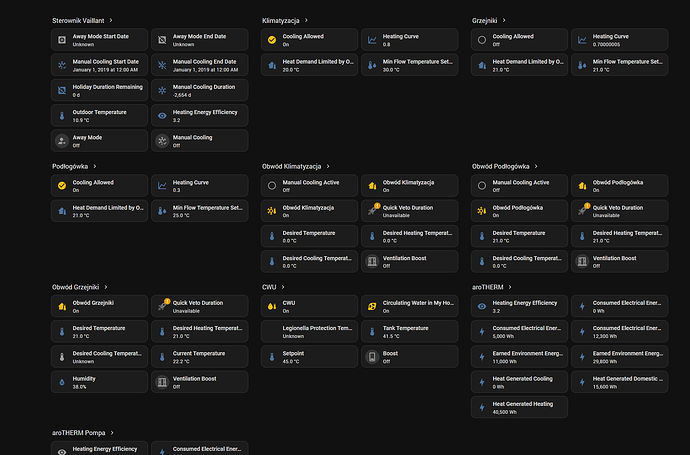Expand the Podłogówka section chevron

pyautogui.click(x=95, y=165)
